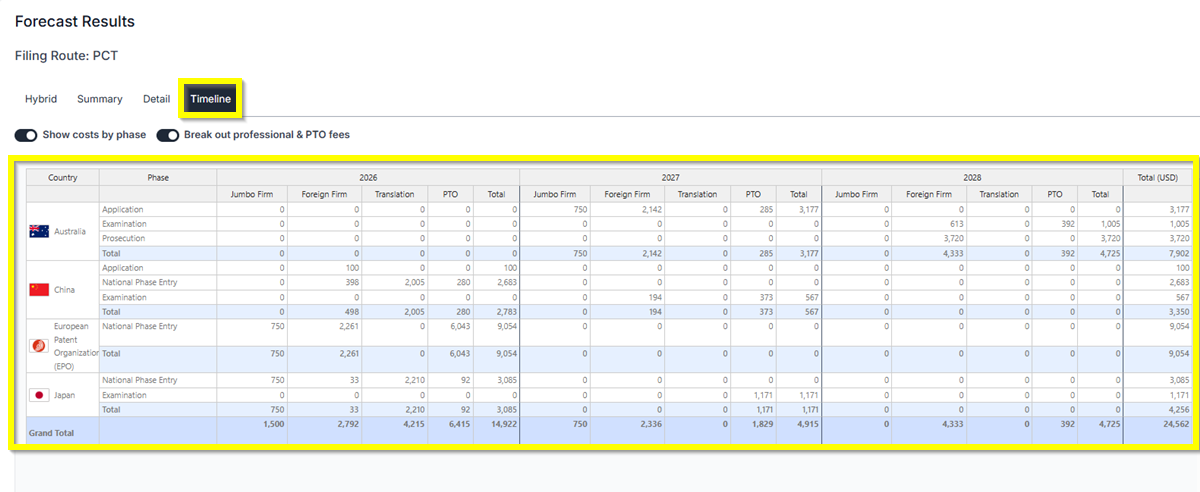Open the Summary tab

pyautogui.click(x=99, y=99)
